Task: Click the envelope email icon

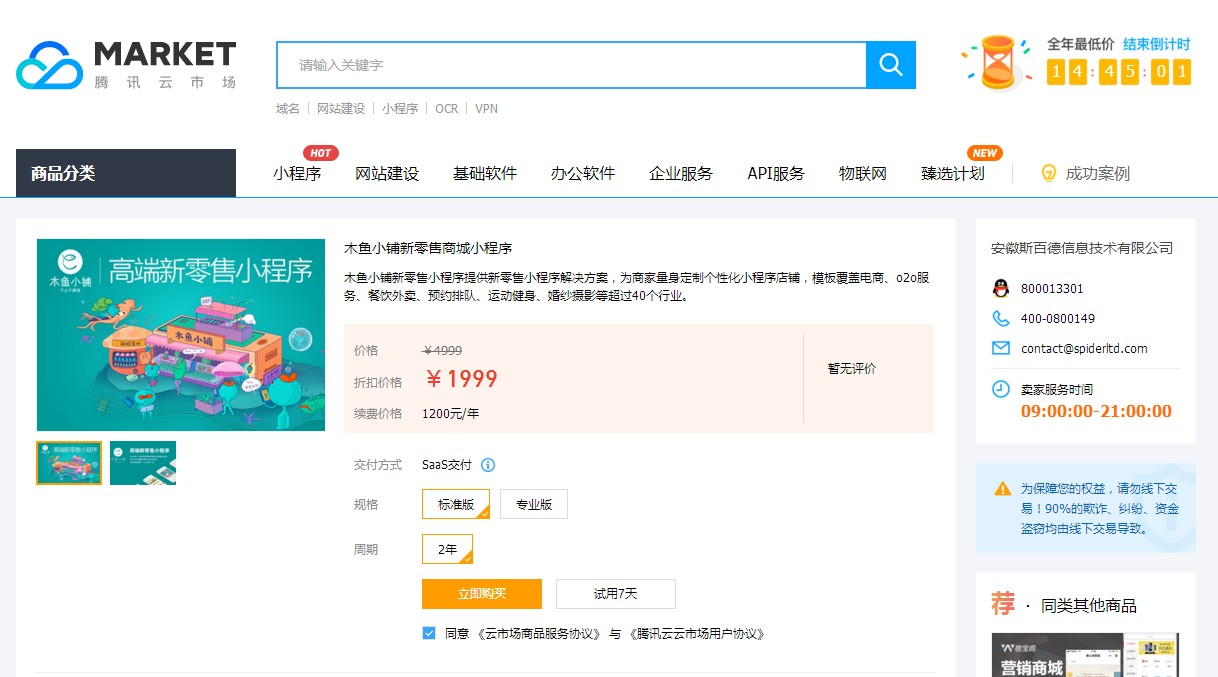Action: click(x=1000, y=349)
